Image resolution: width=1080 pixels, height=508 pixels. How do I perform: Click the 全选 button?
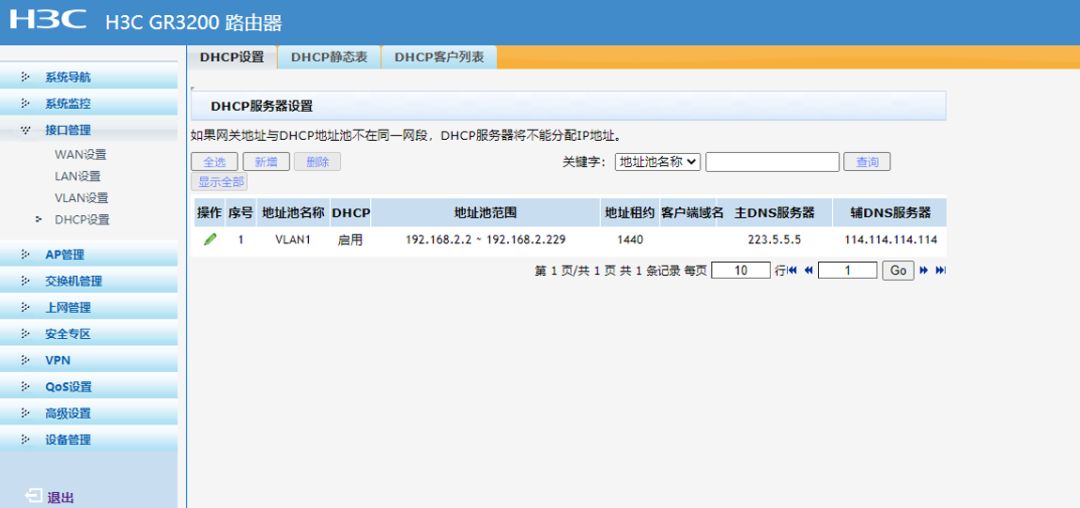(x=214, y=162)
